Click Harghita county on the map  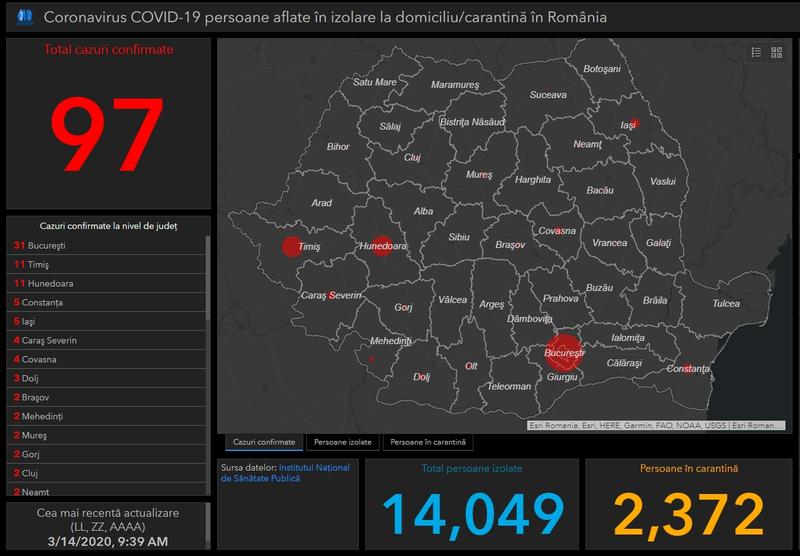coord(533,180)
